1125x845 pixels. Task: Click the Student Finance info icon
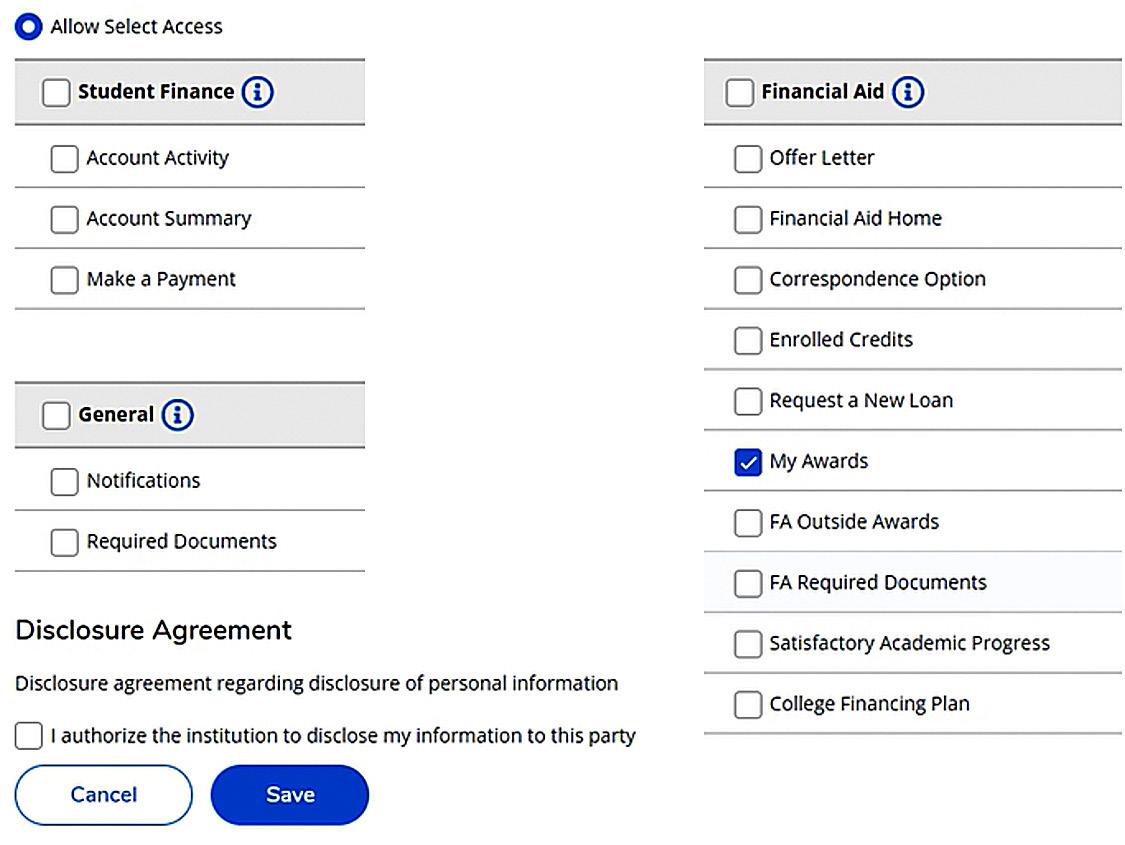pos(257,92)
